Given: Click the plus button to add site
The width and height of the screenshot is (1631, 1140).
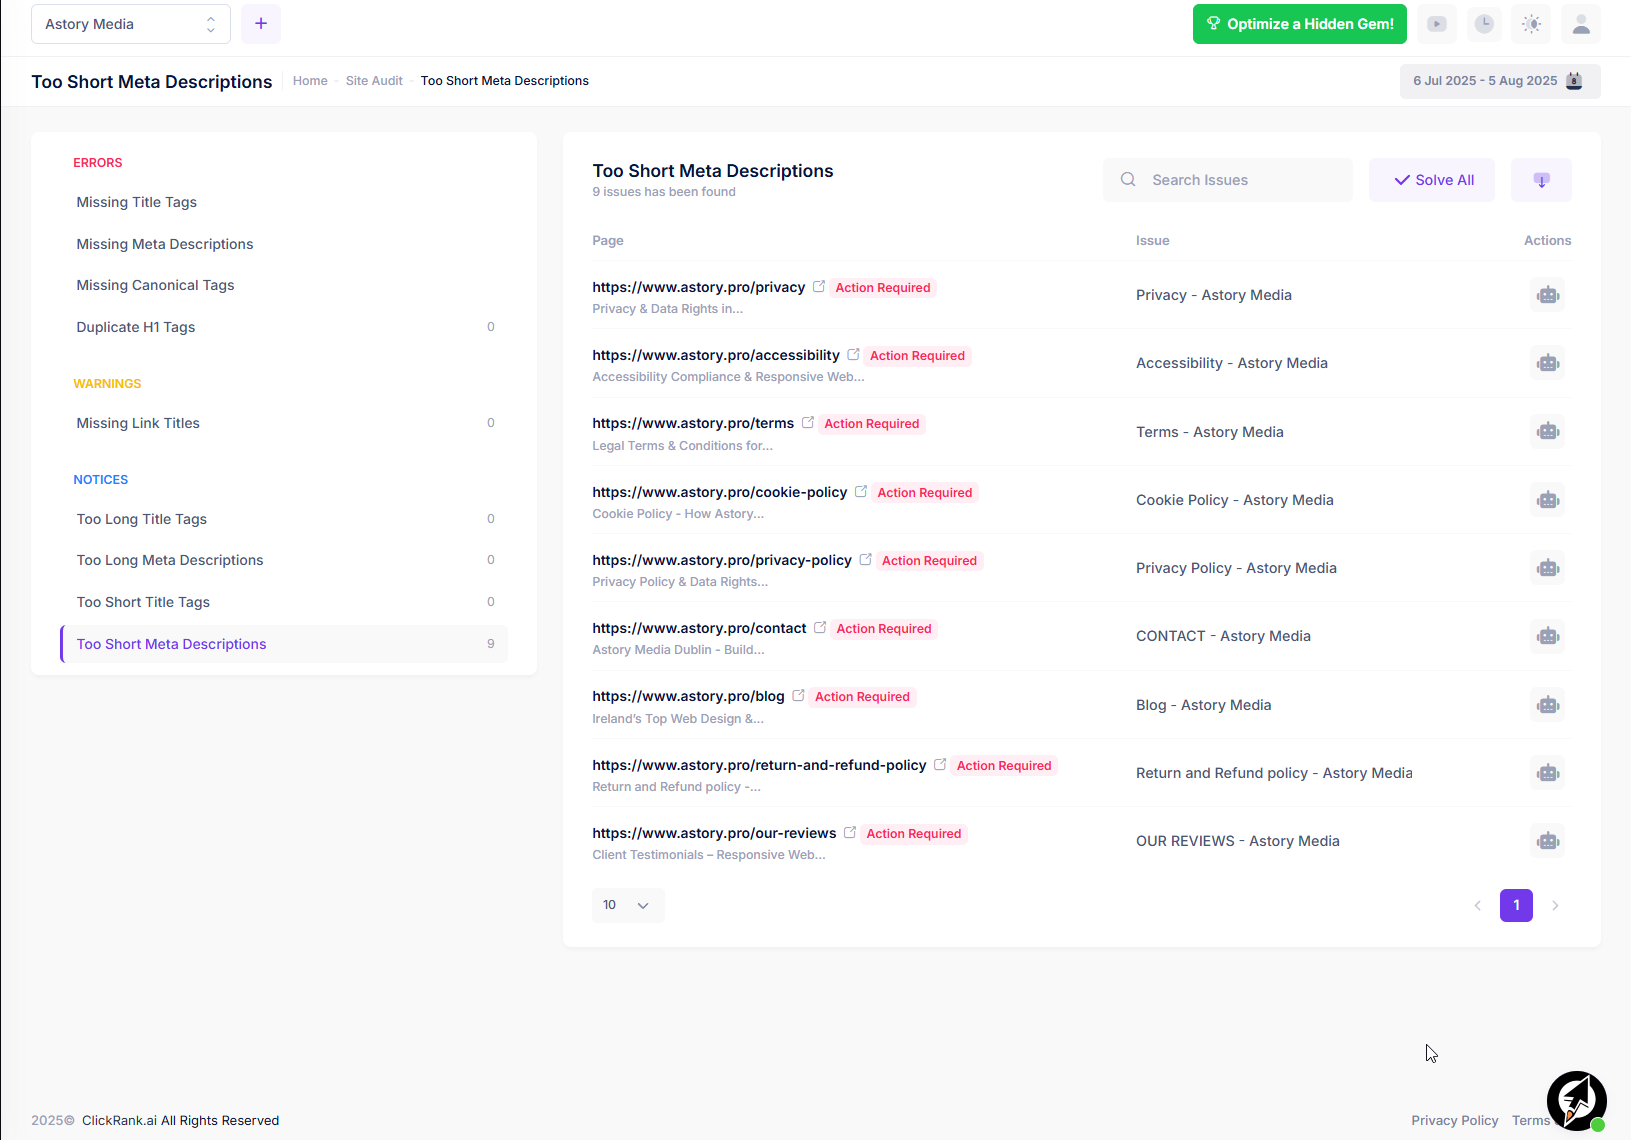Looking at the screenshot, I should click(x=261, y=24).
